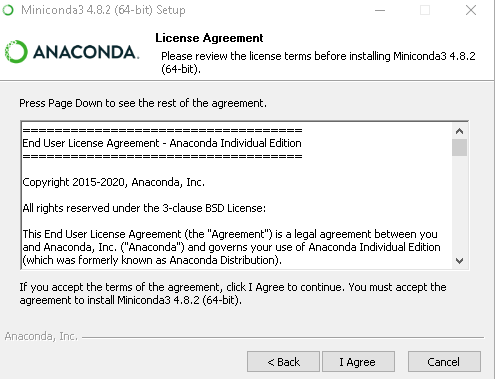Click the "Miniconda3 4.8.2 (64-bit) Setup" title text
This screenshot has height=379, width=495.
point(103,10)
